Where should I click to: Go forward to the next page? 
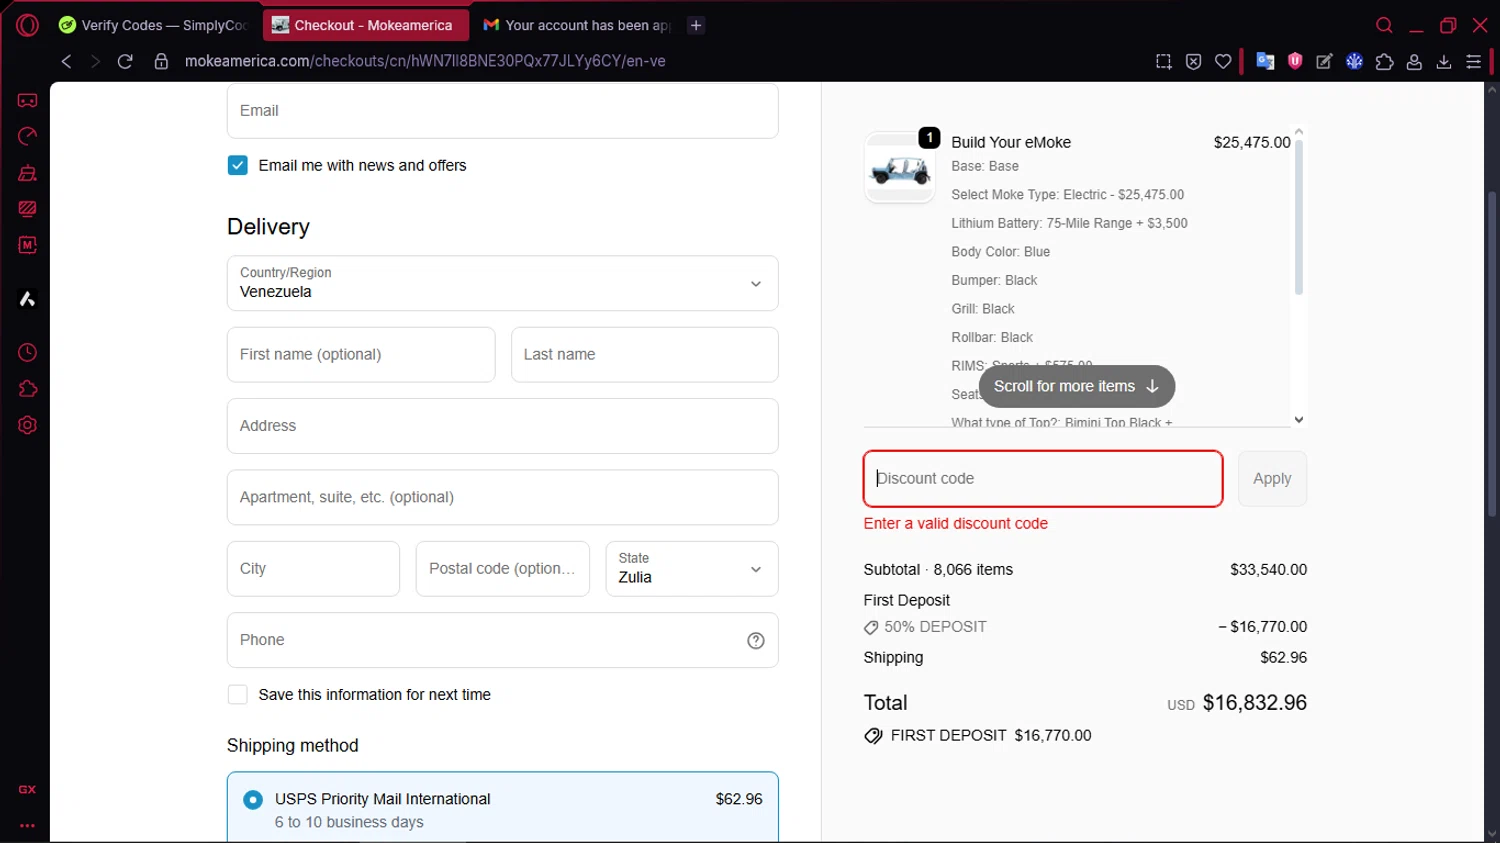click(95, 61)
